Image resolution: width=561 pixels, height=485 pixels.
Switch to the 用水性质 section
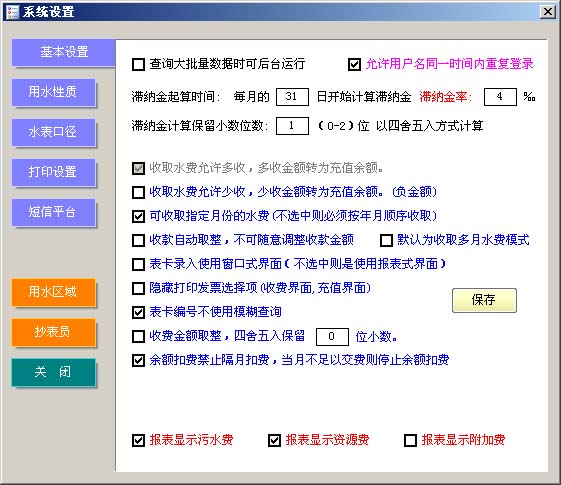(54, 92)
